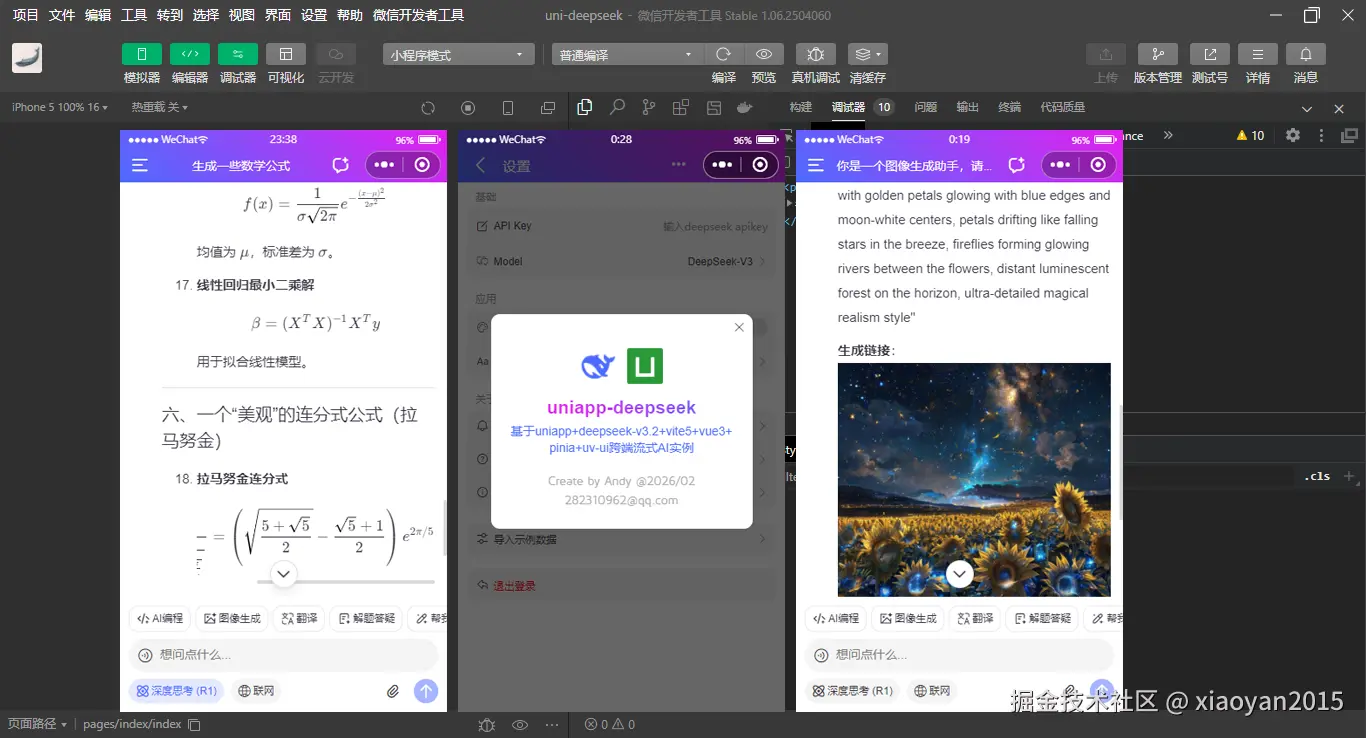Click 图像生成 chip in right simulator
Image resolution: width=1366 pixels, height=738 pixels.
coord(908,618)
